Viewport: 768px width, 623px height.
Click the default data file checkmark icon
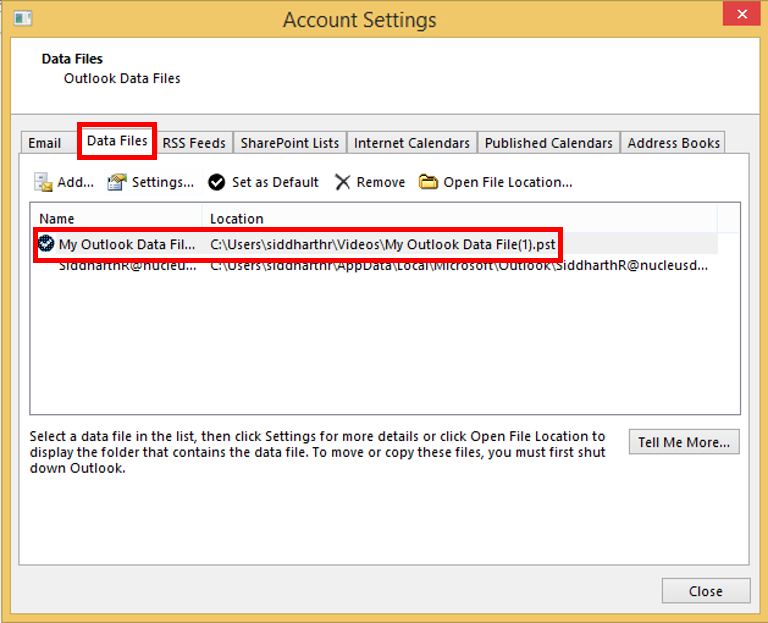pyautogui.click(x=46, y=243)
